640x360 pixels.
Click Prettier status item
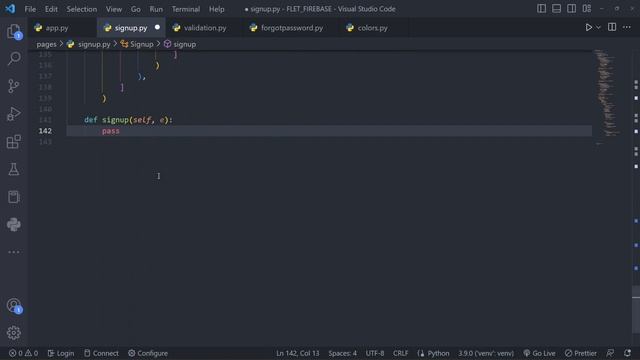pos(581,353)
